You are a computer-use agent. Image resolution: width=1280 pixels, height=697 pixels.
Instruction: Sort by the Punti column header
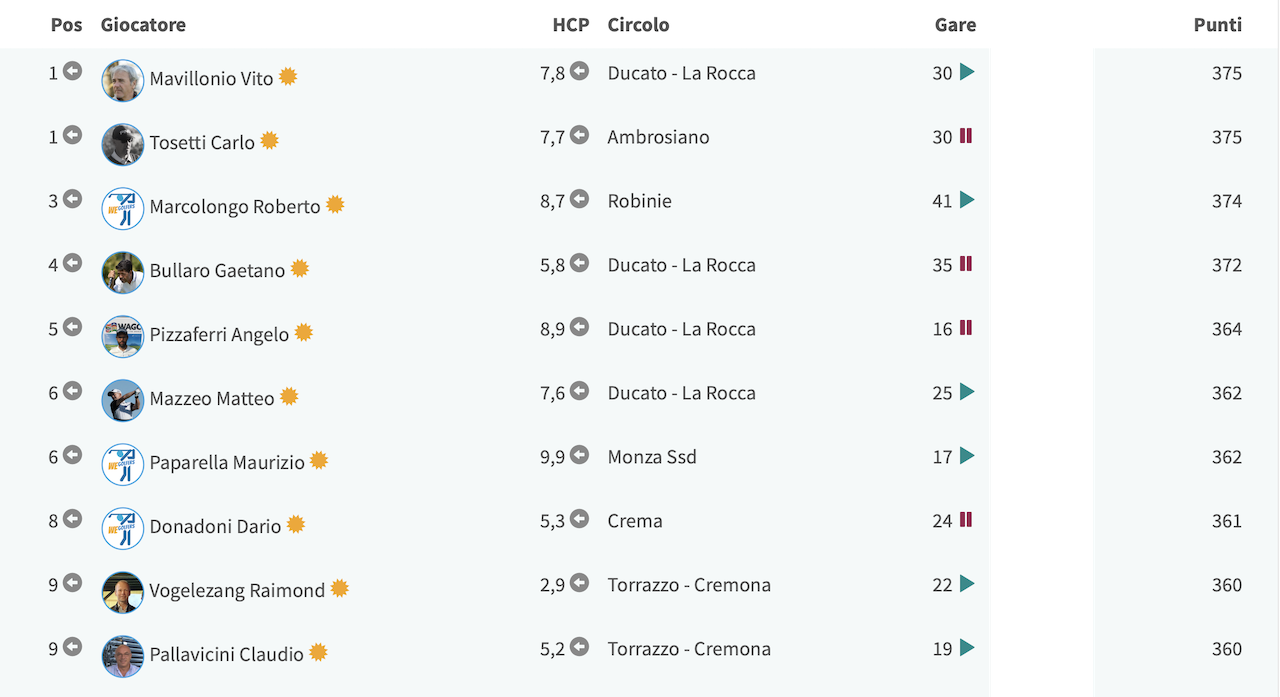pyautogui.click(x=1218, y=25)
